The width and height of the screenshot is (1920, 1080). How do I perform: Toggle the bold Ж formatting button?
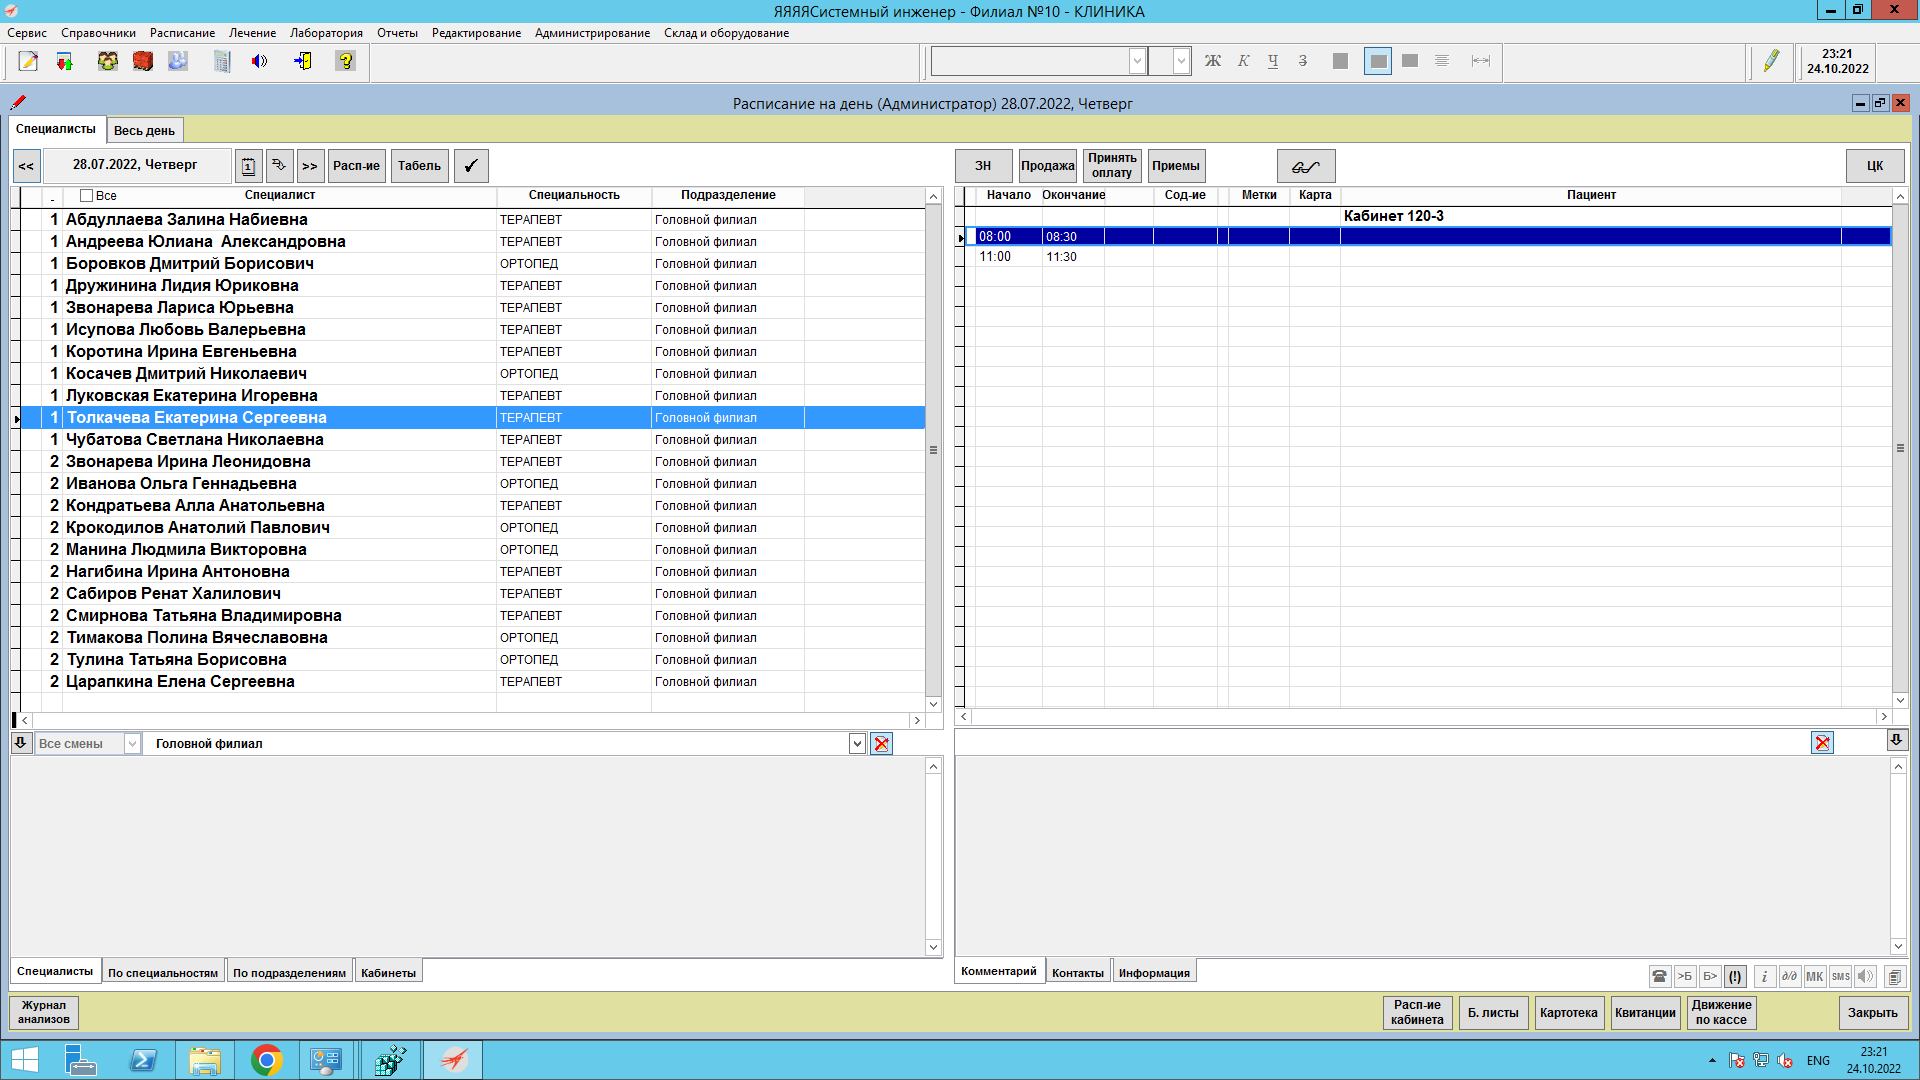coord(1212,61)
